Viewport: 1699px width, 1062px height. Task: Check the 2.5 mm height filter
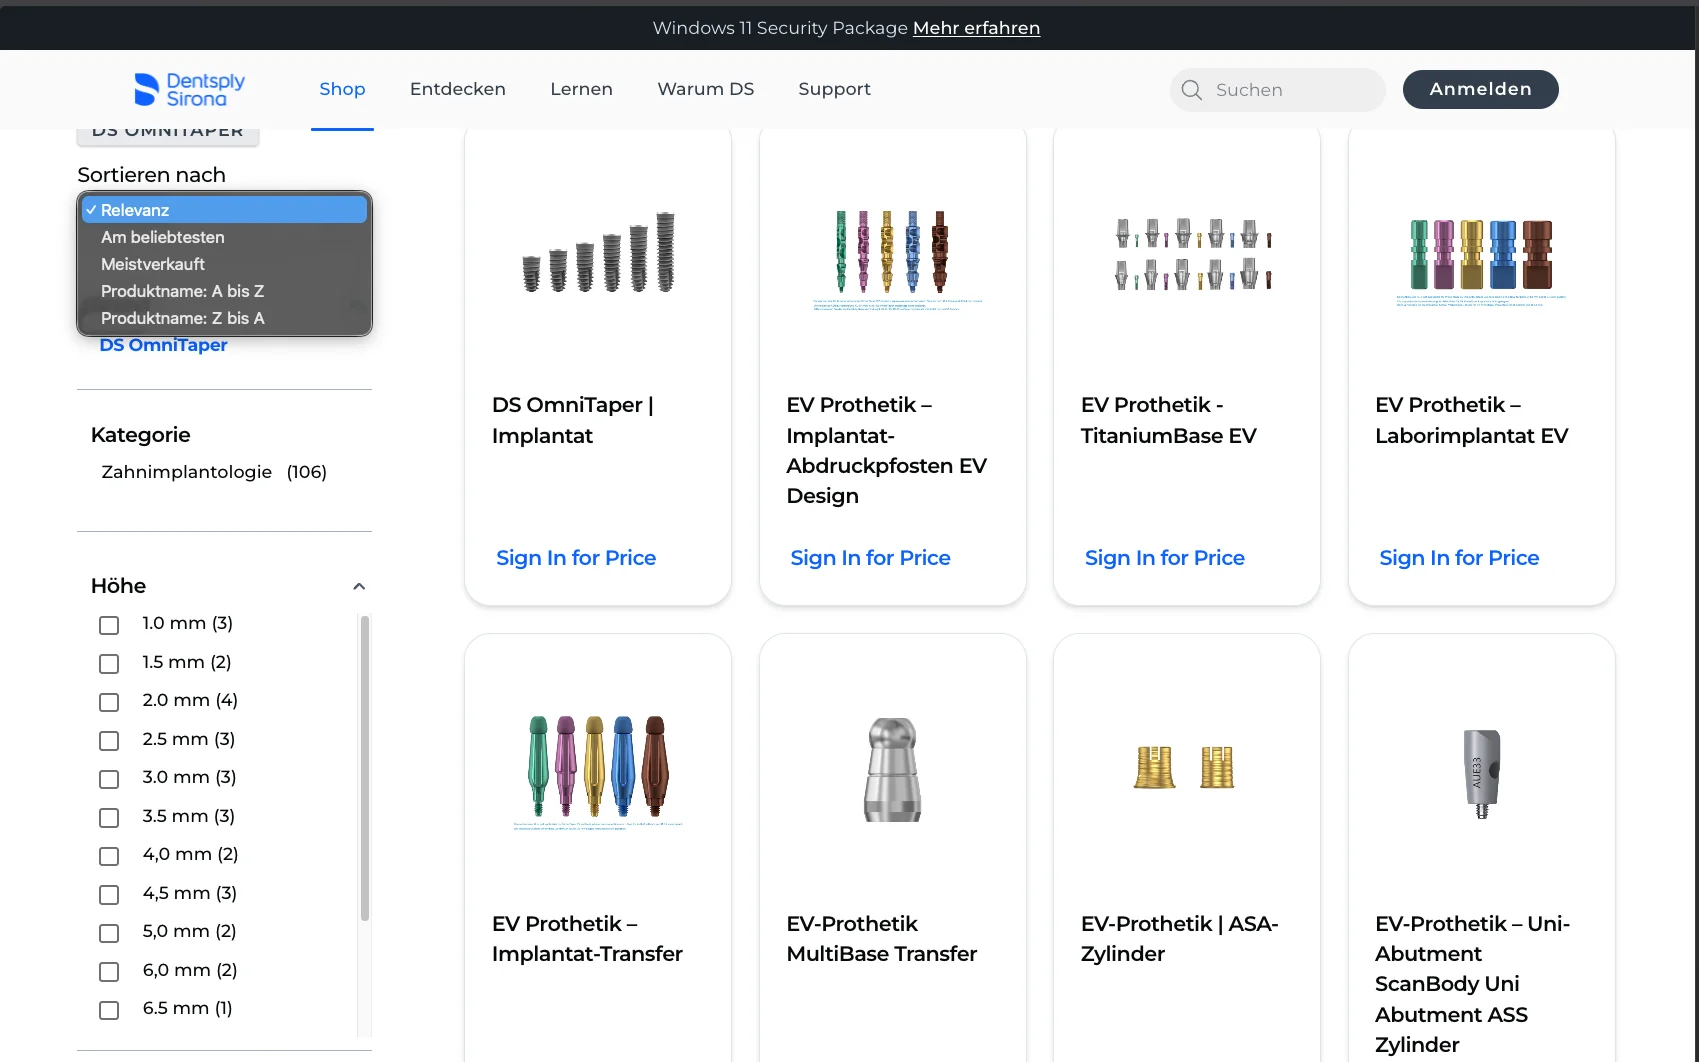pyautogui.click(x=109, y=741)
